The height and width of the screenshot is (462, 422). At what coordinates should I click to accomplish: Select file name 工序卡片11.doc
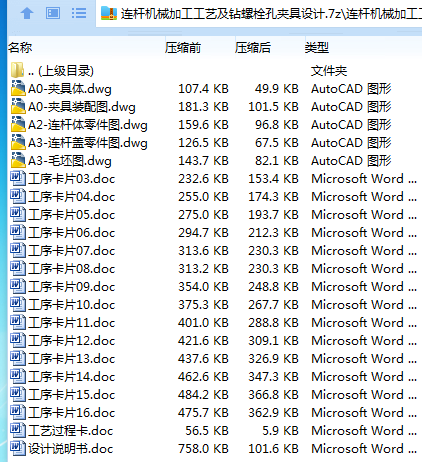[72, 323]
